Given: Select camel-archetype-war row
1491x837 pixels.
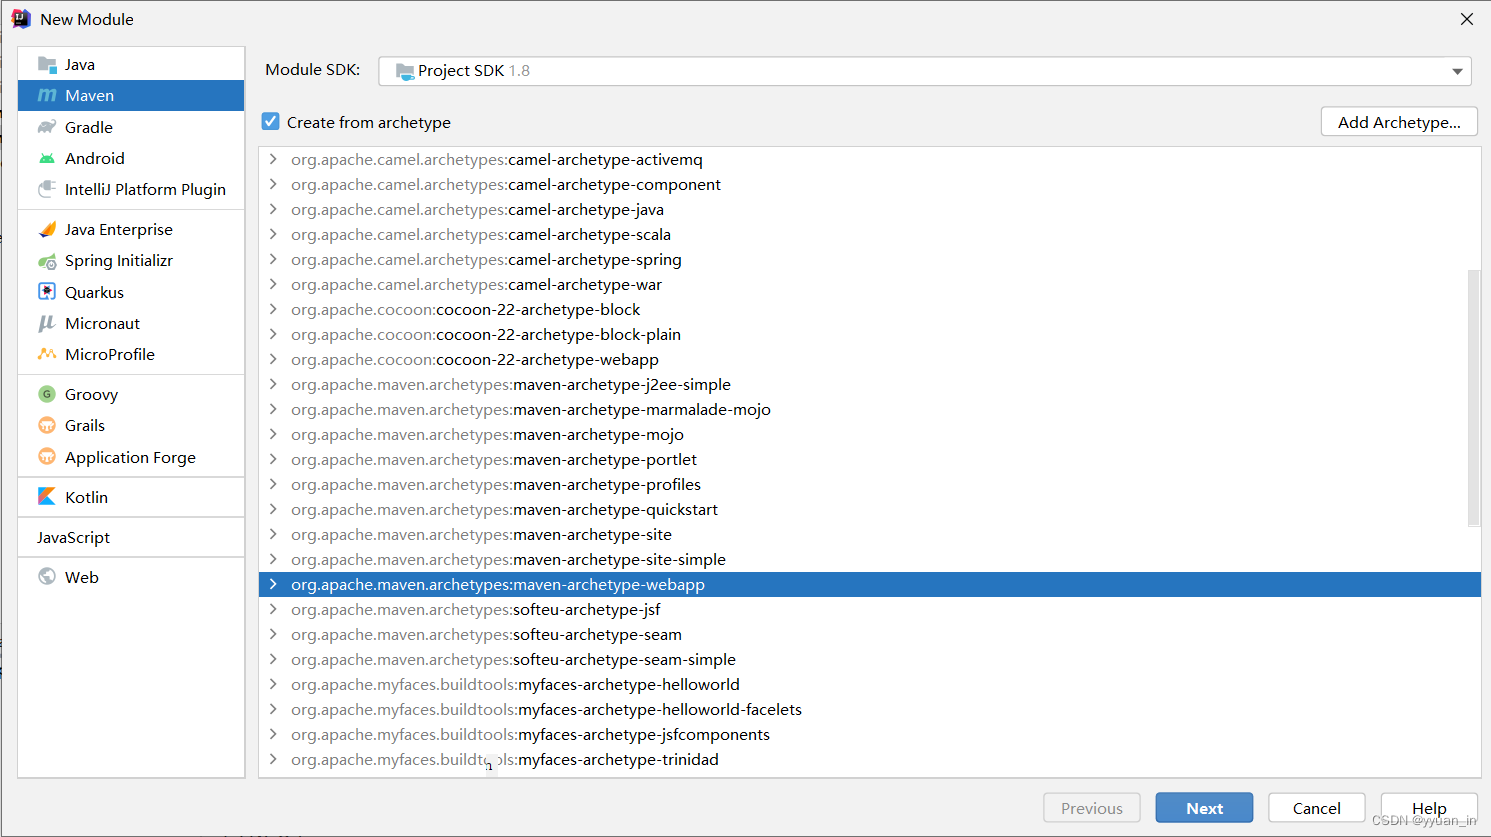Looking at the screenshot, I should tap(869, 284).
